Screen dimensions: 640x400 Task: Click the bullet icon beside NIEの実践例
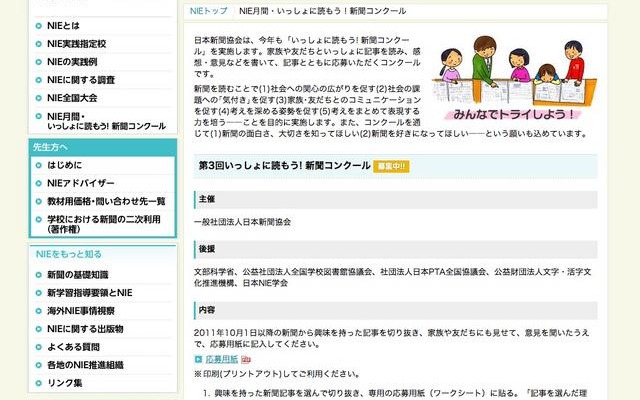click(x=39, y=62)
